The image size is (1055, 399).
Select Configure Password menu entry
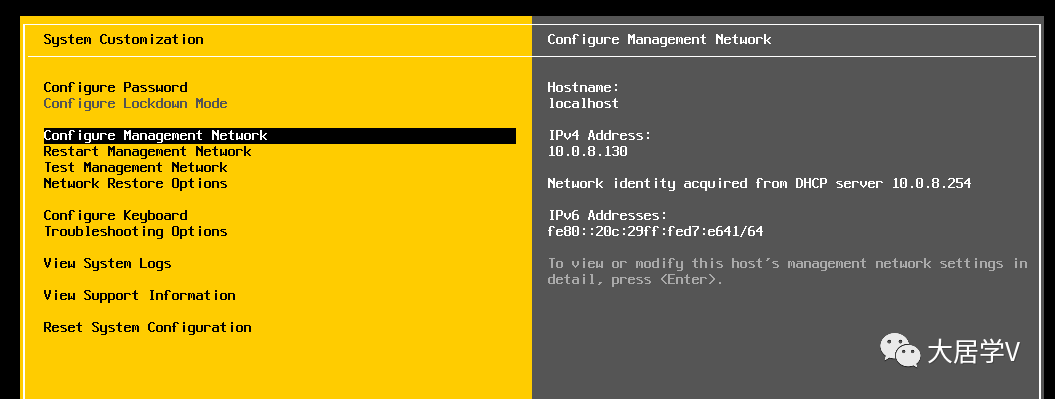(x=116, y=87)
